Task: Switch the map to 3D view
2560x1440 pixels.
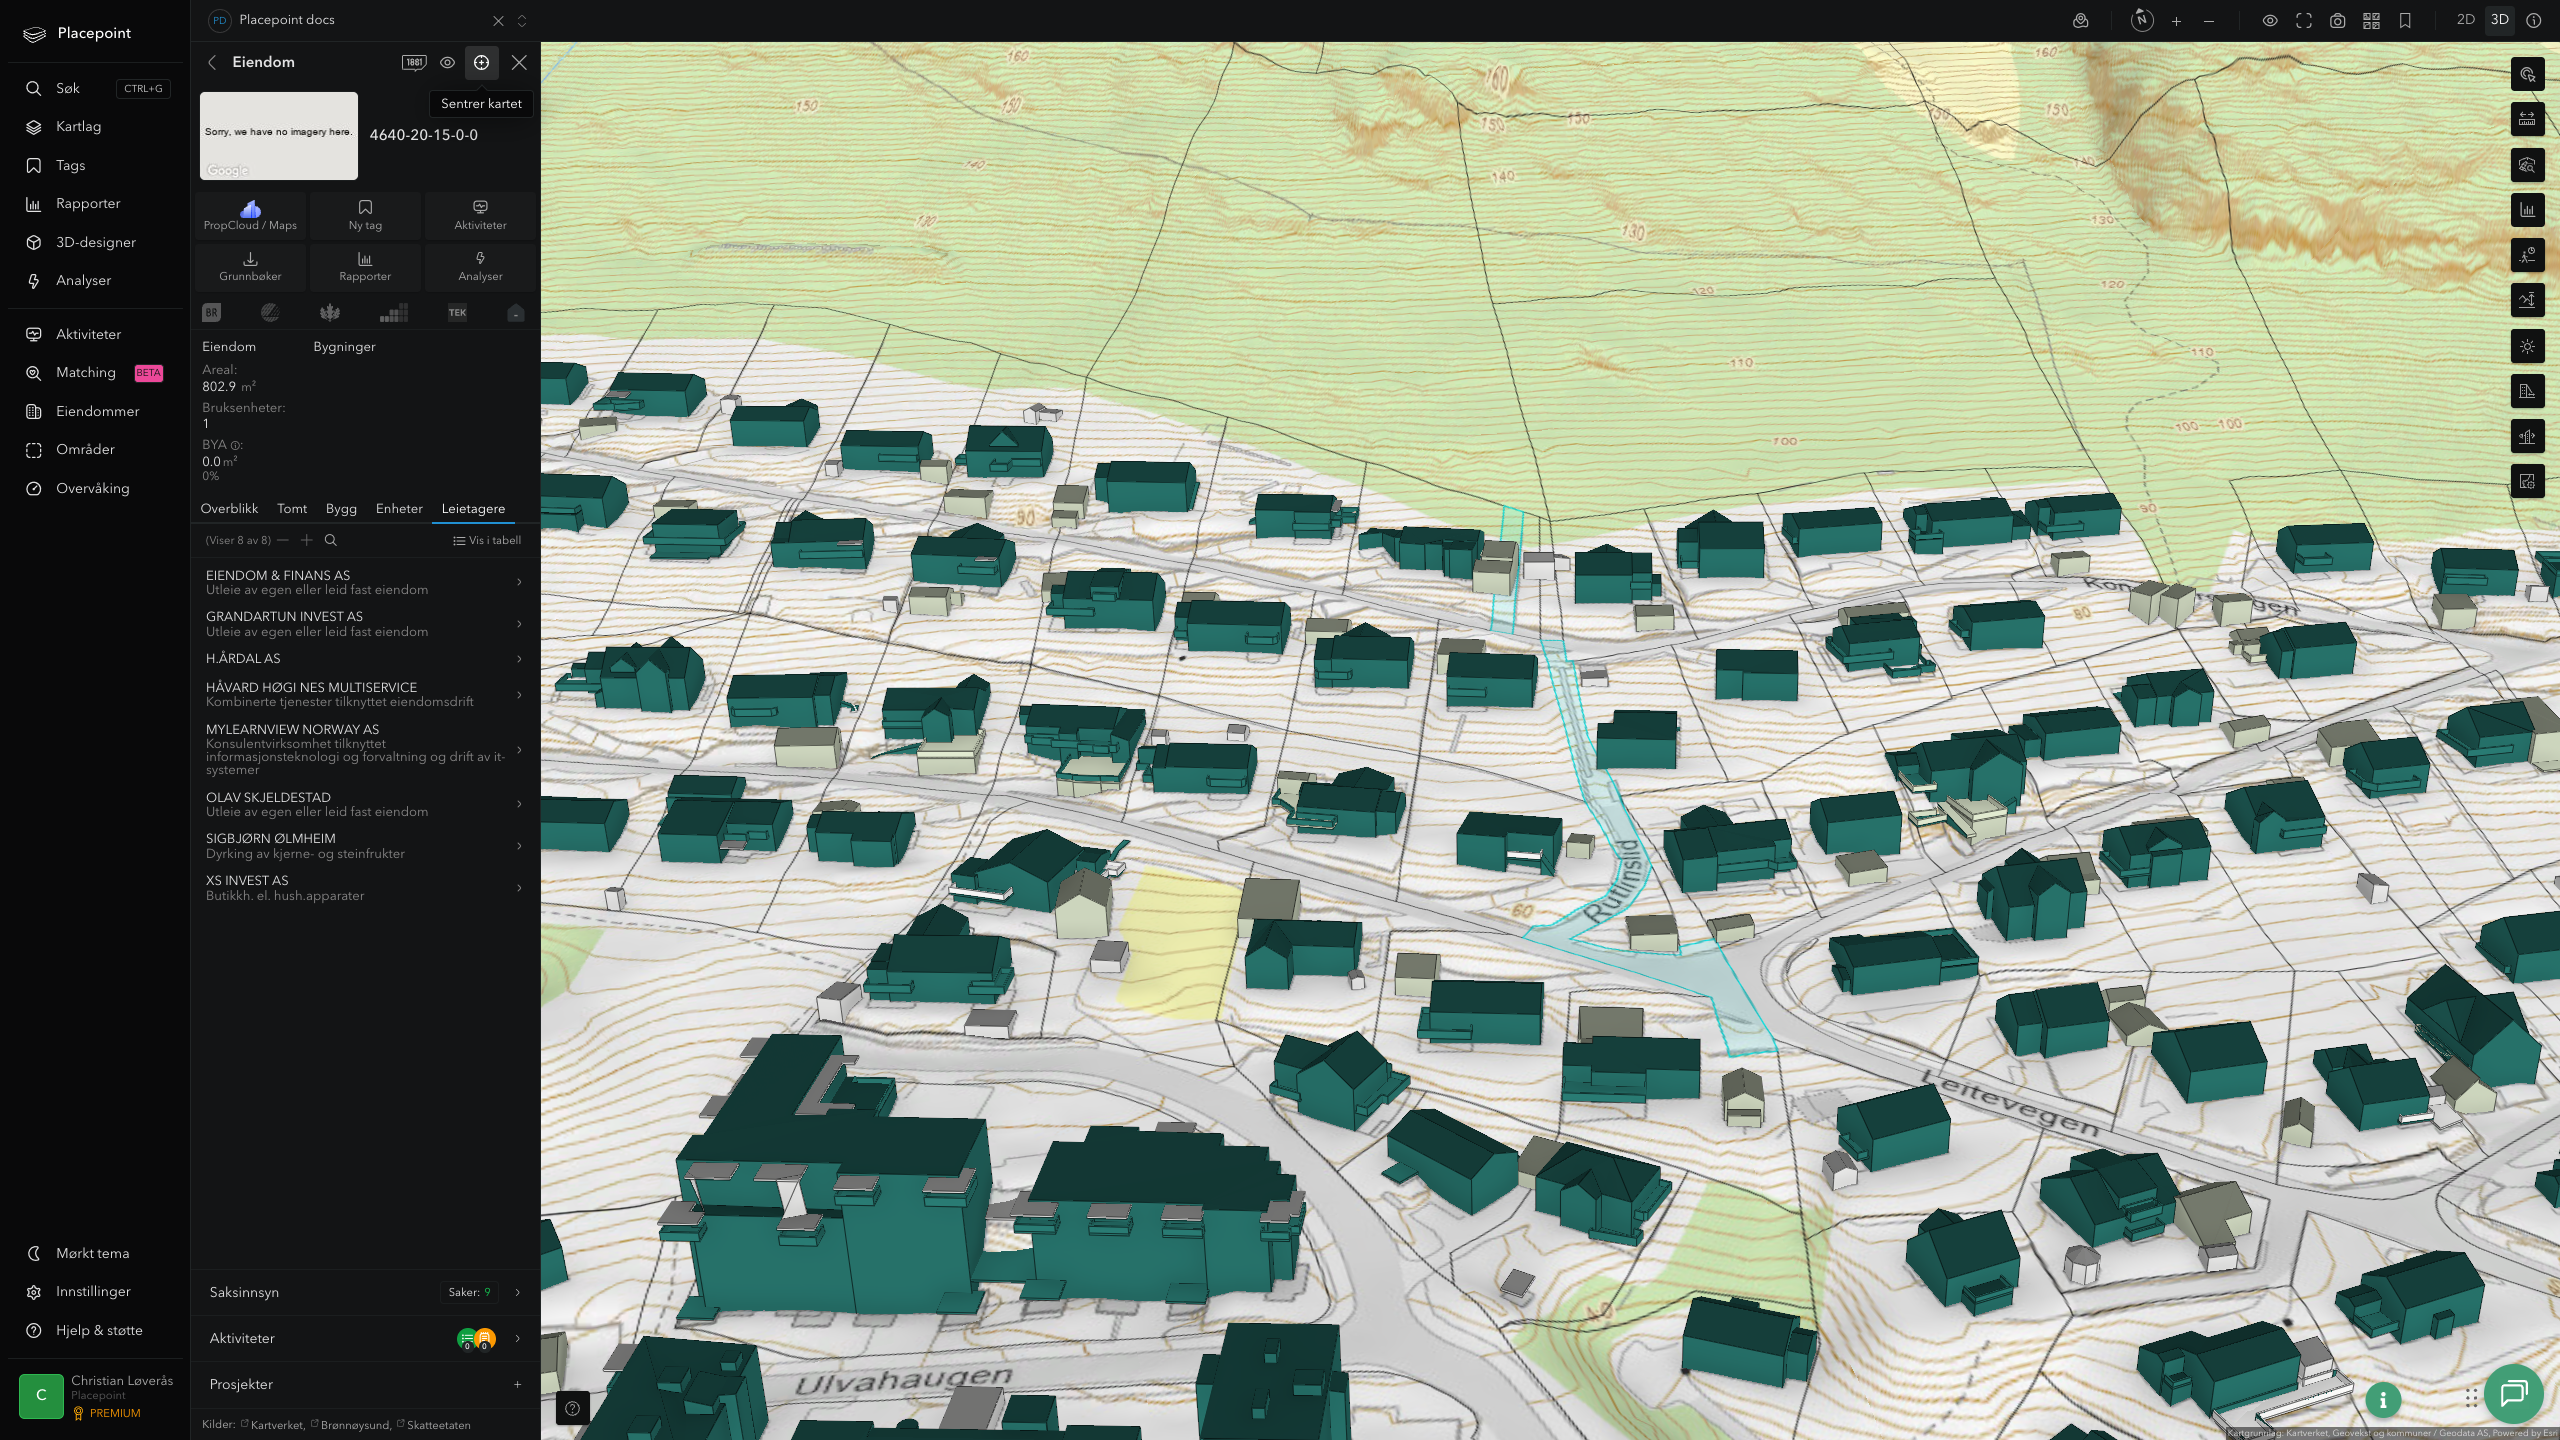Action: pyautogui.click(x=2500, y=20)
